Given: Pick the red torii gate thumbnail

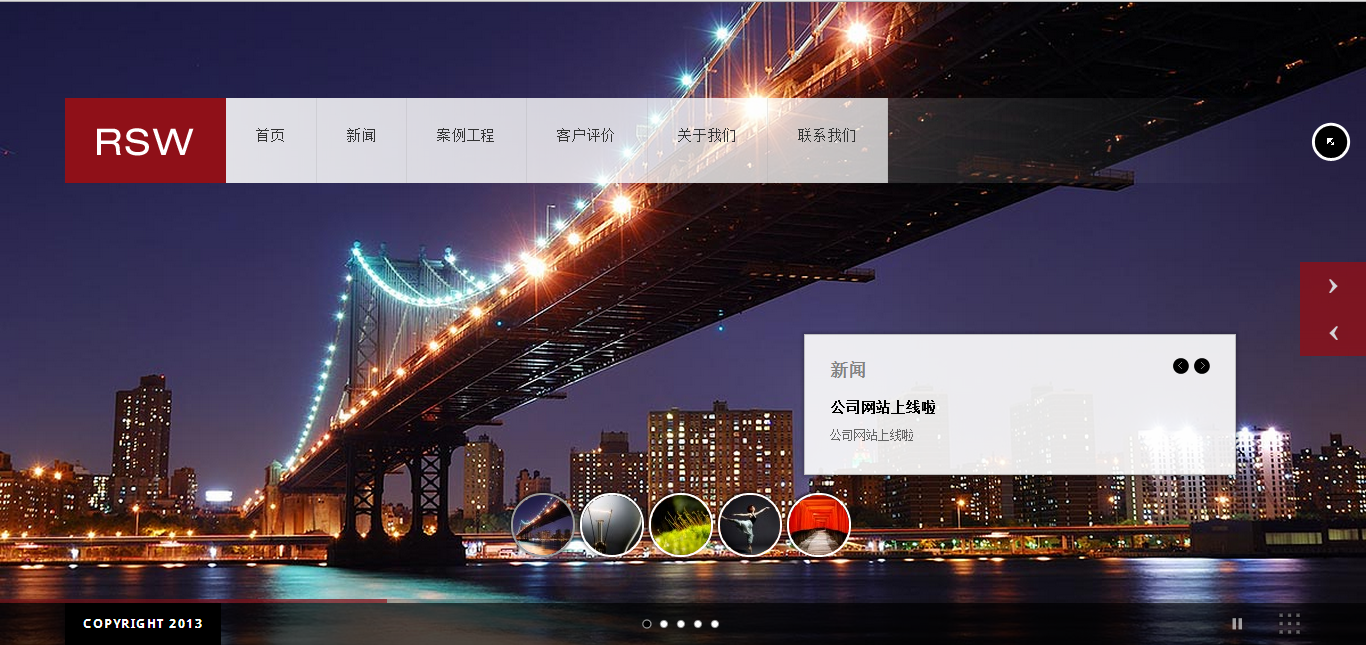Looking at the screenshot, I should (x=819, y=525).
